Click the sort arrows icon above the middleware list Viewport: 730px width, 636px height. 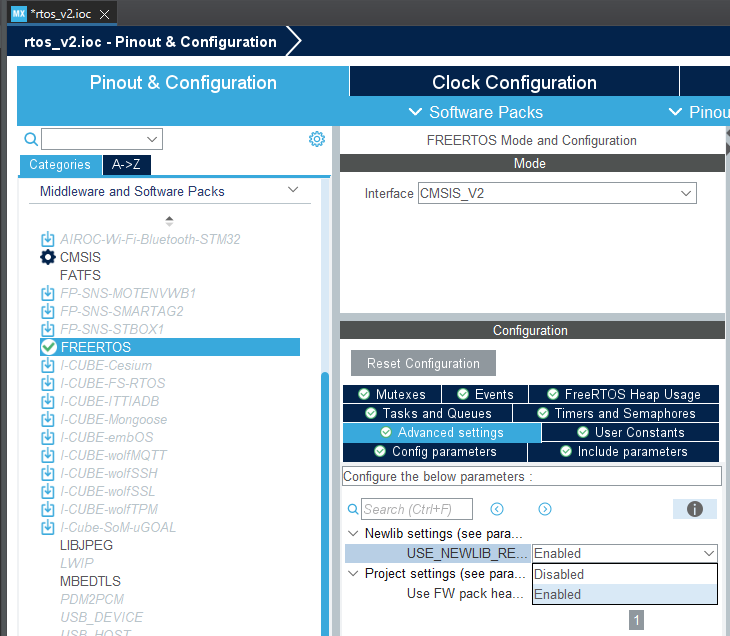pos(169,221)
